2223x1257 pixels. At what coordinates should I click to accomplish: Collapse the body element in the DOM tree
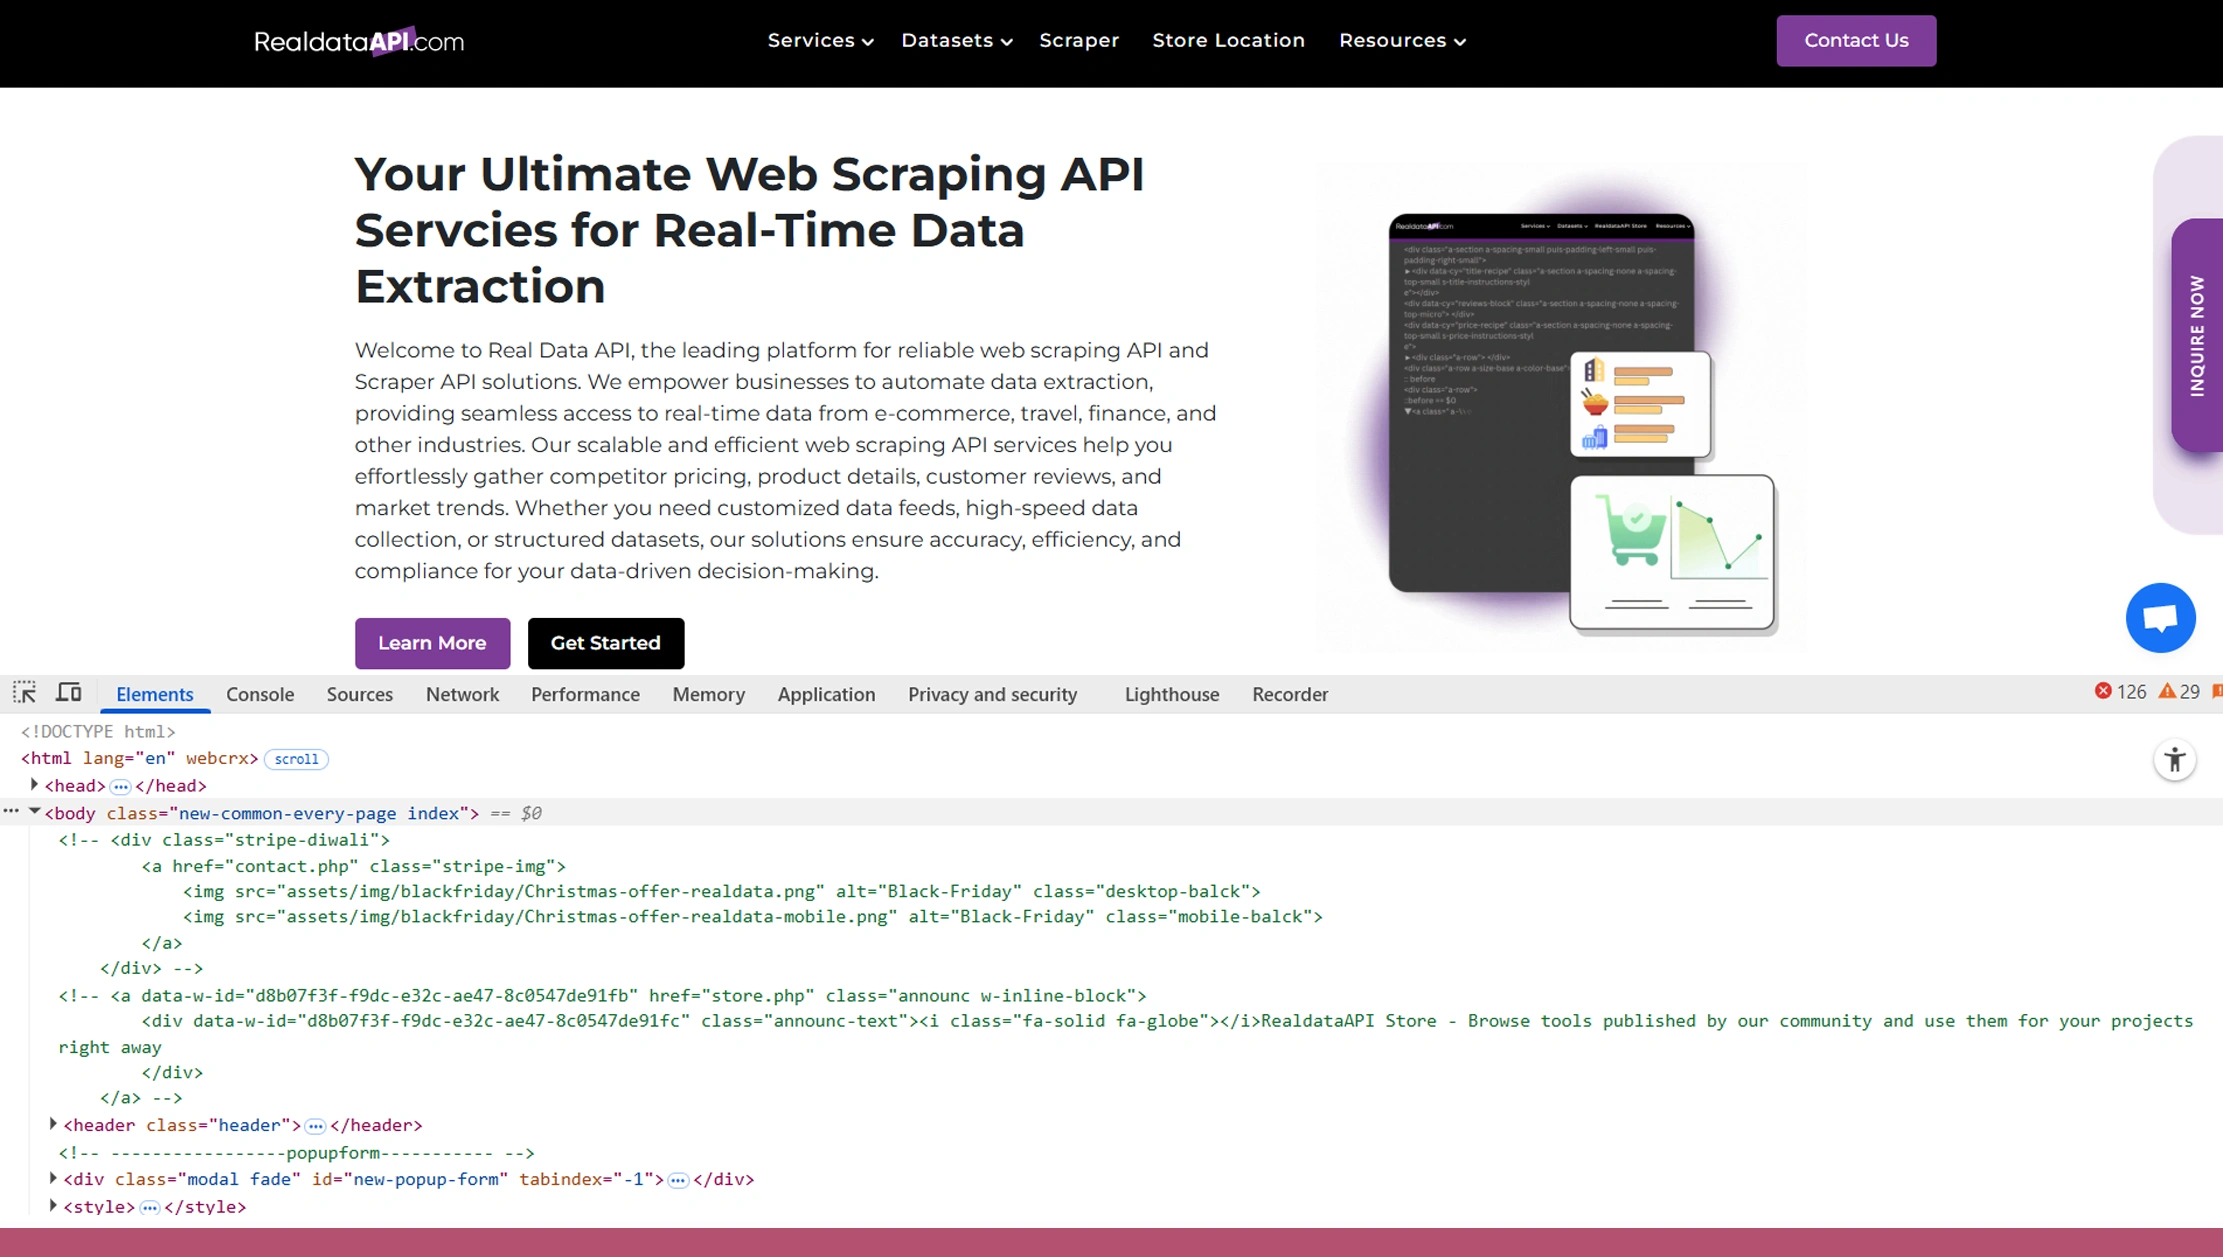tap(35, 812)
